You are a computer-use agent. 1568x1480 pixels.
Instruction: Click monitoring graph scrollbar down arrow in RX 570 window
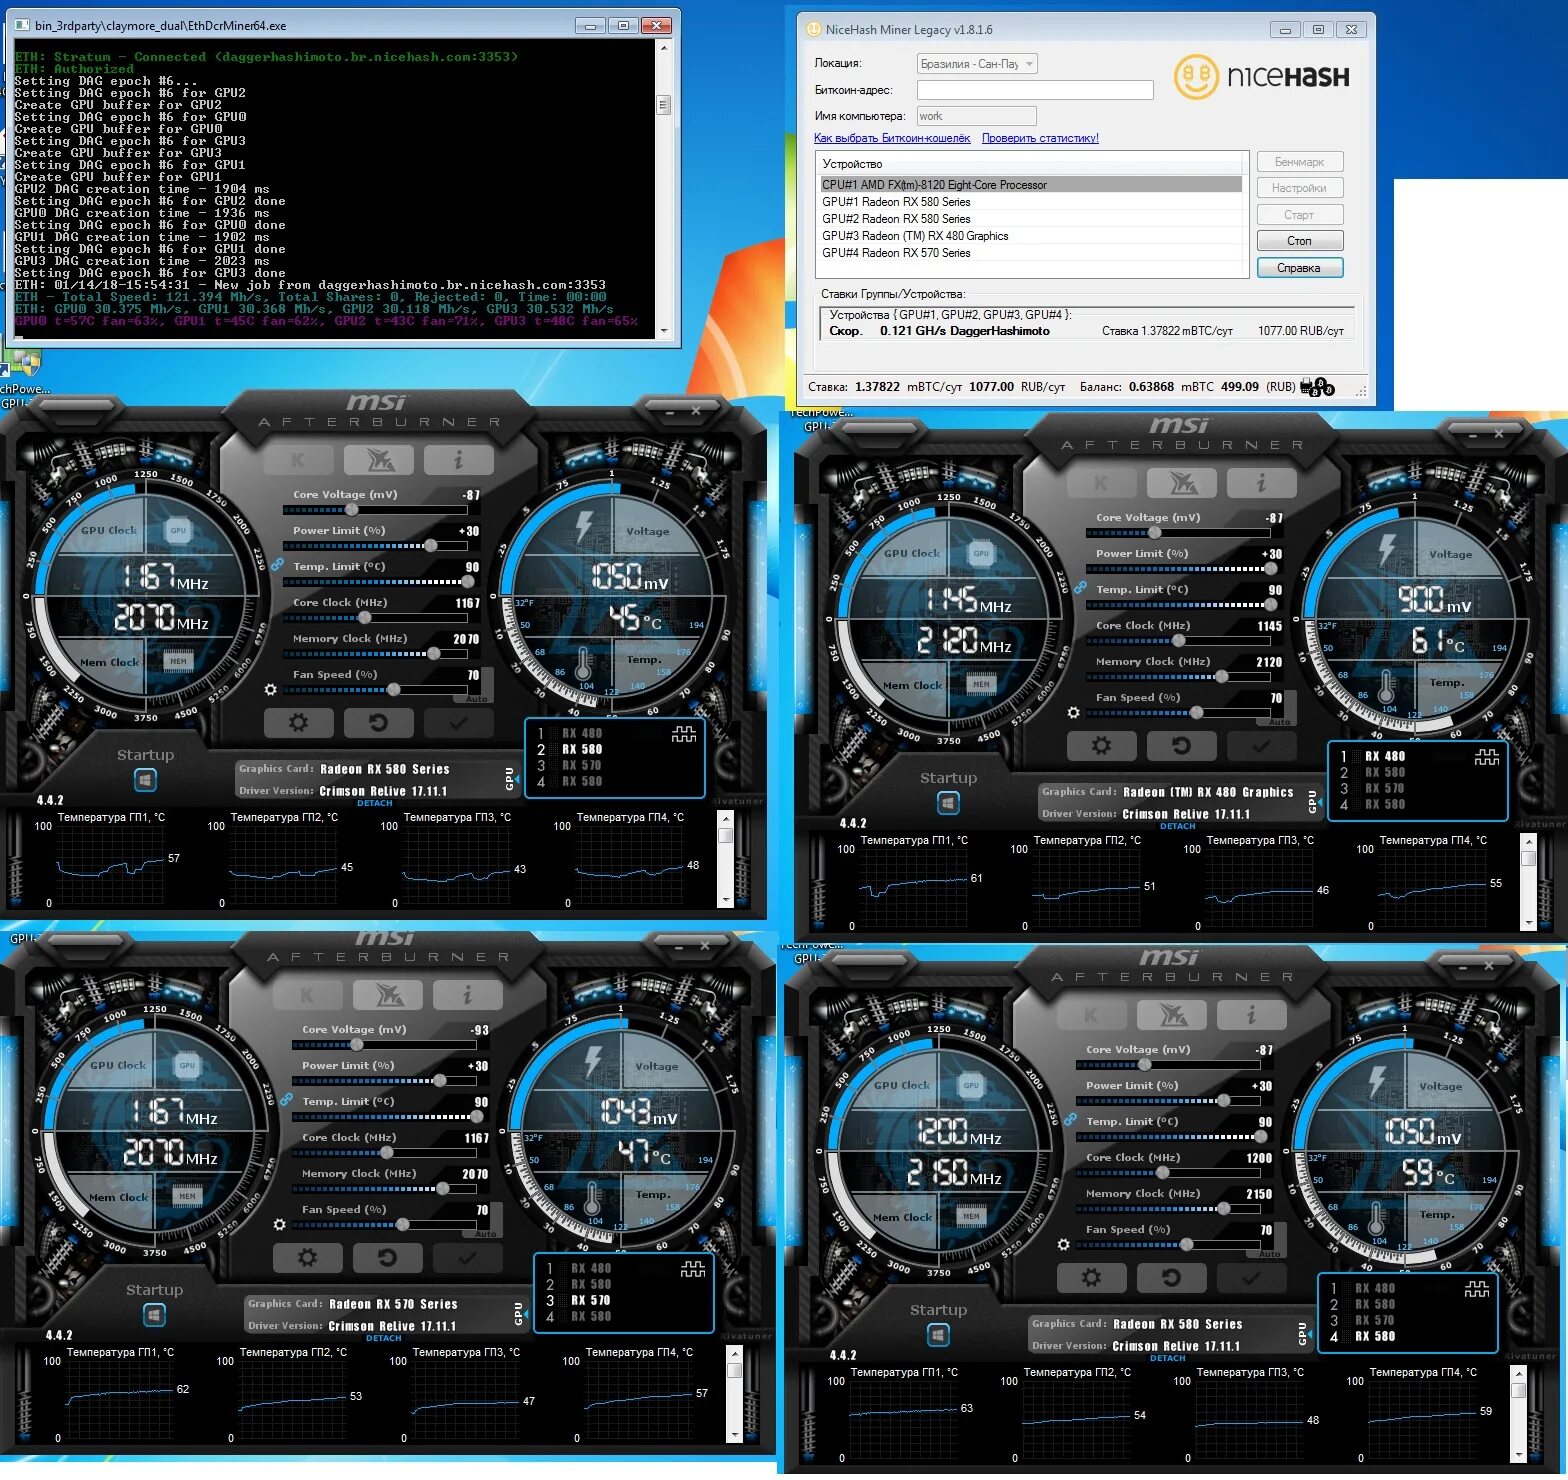(x=735, y=1435)
